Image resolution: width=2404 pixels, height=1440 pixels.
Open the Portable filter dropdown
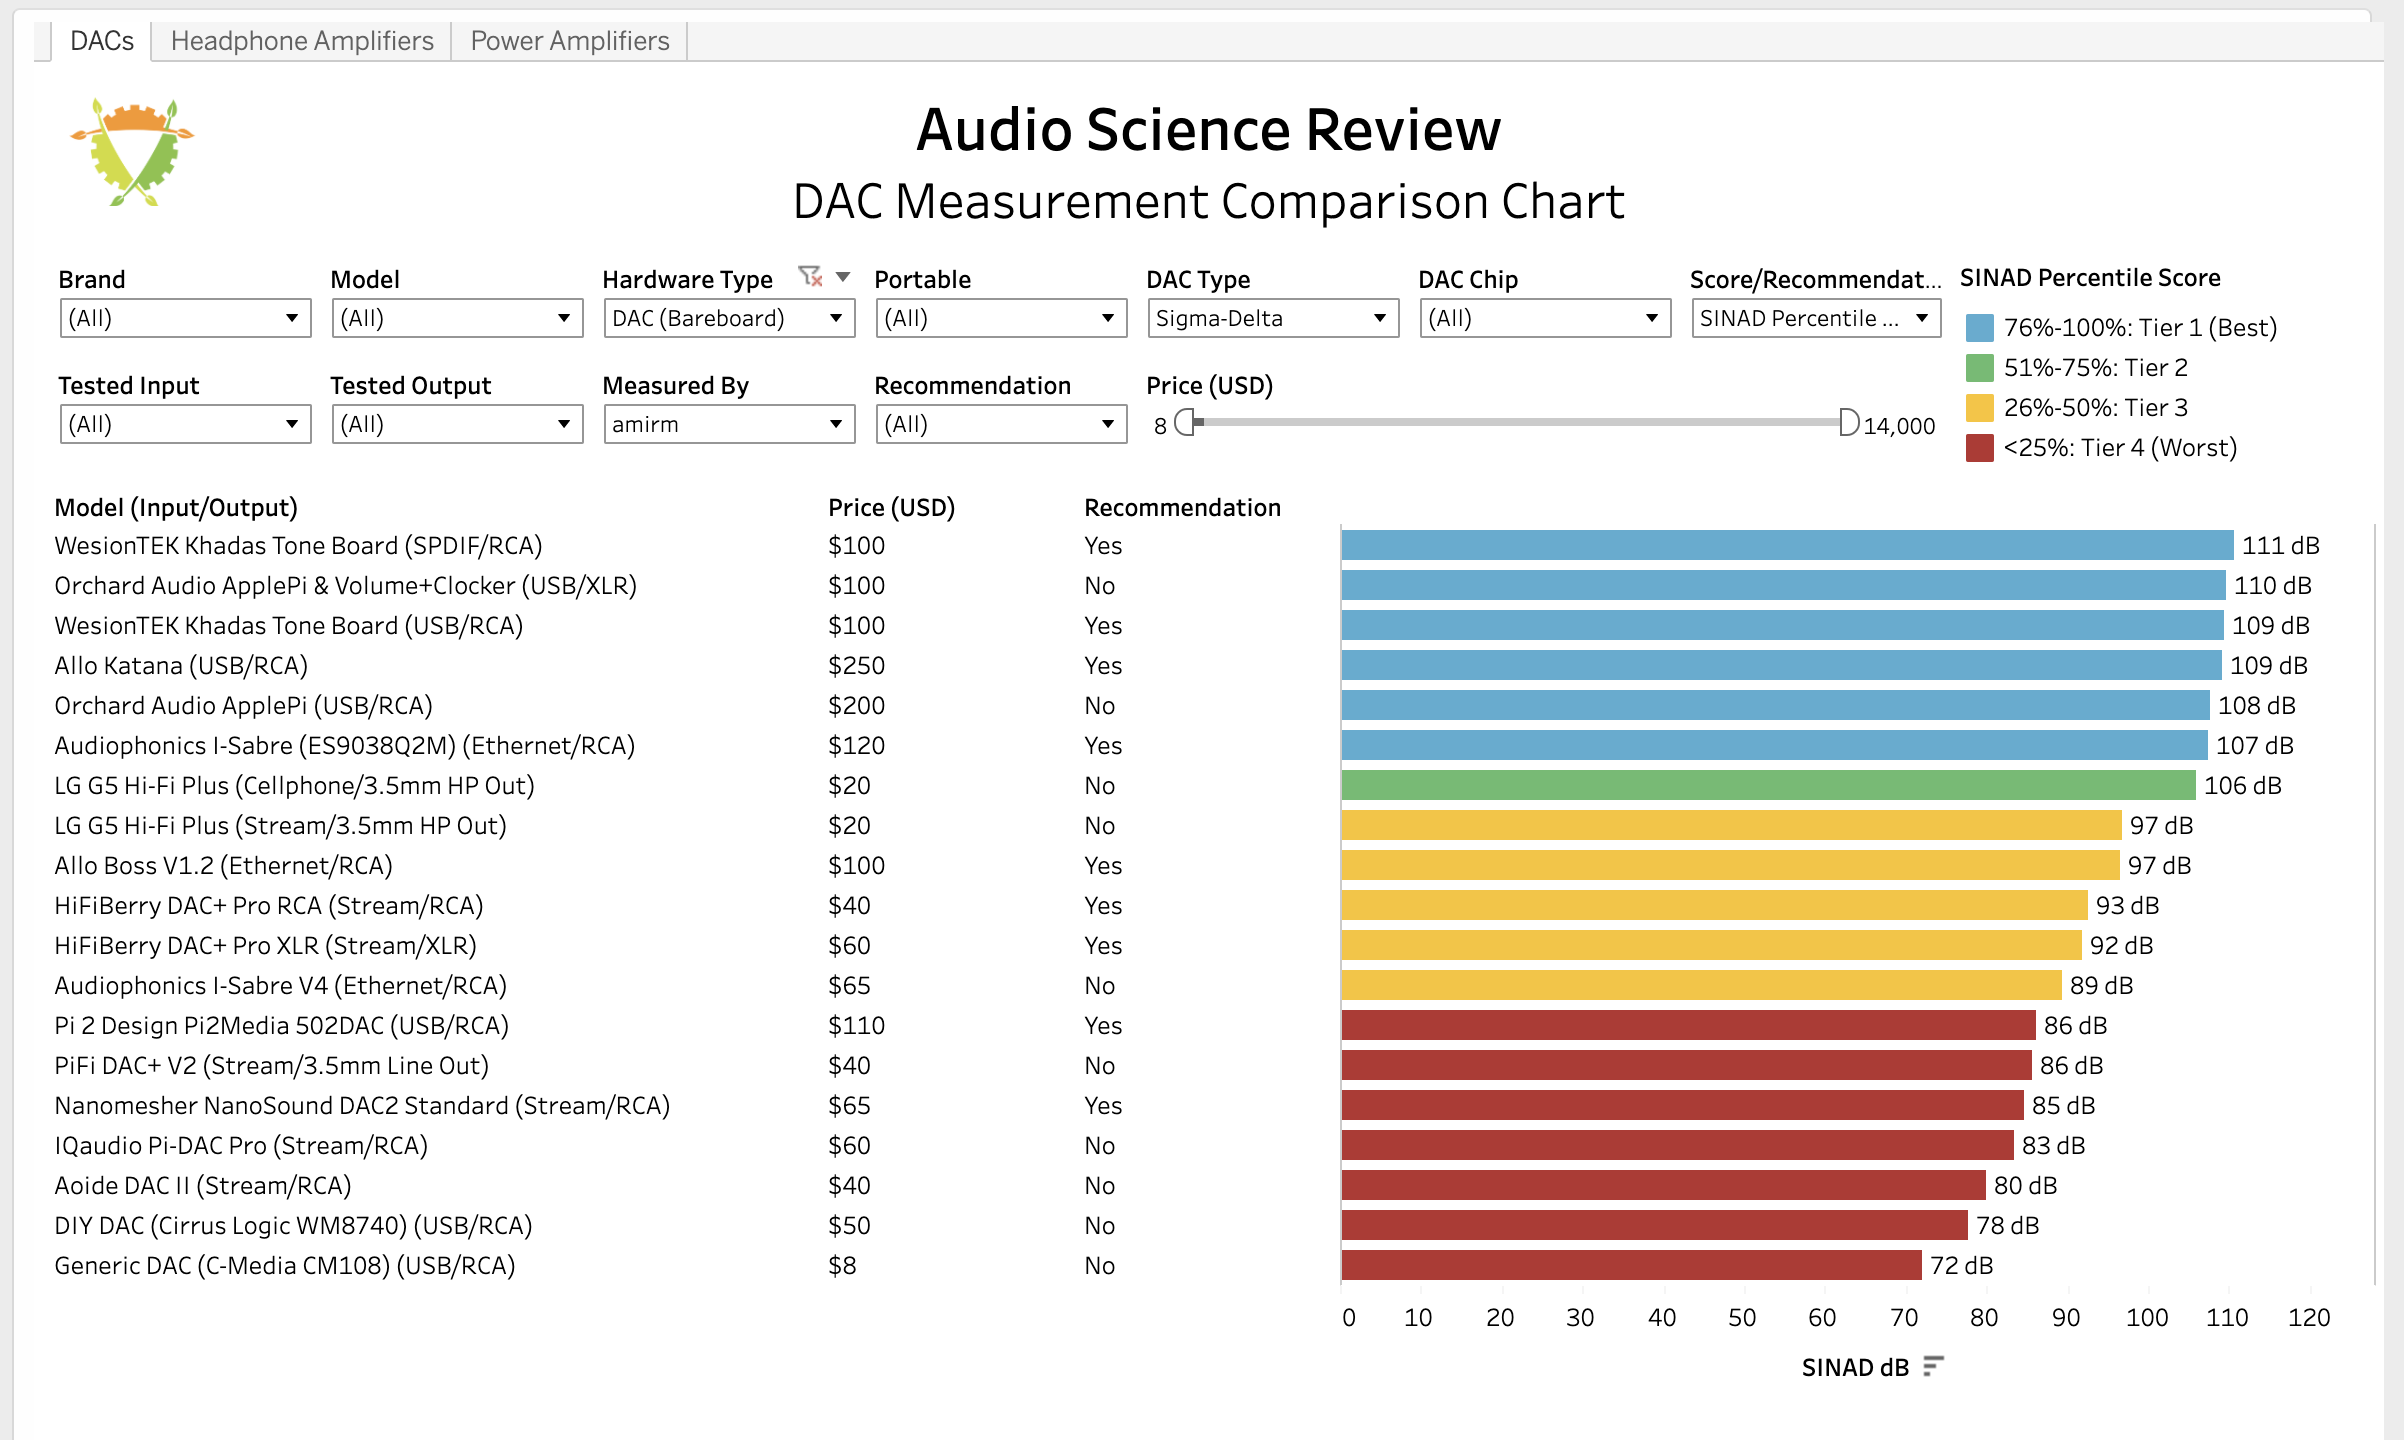(1001, 318)
